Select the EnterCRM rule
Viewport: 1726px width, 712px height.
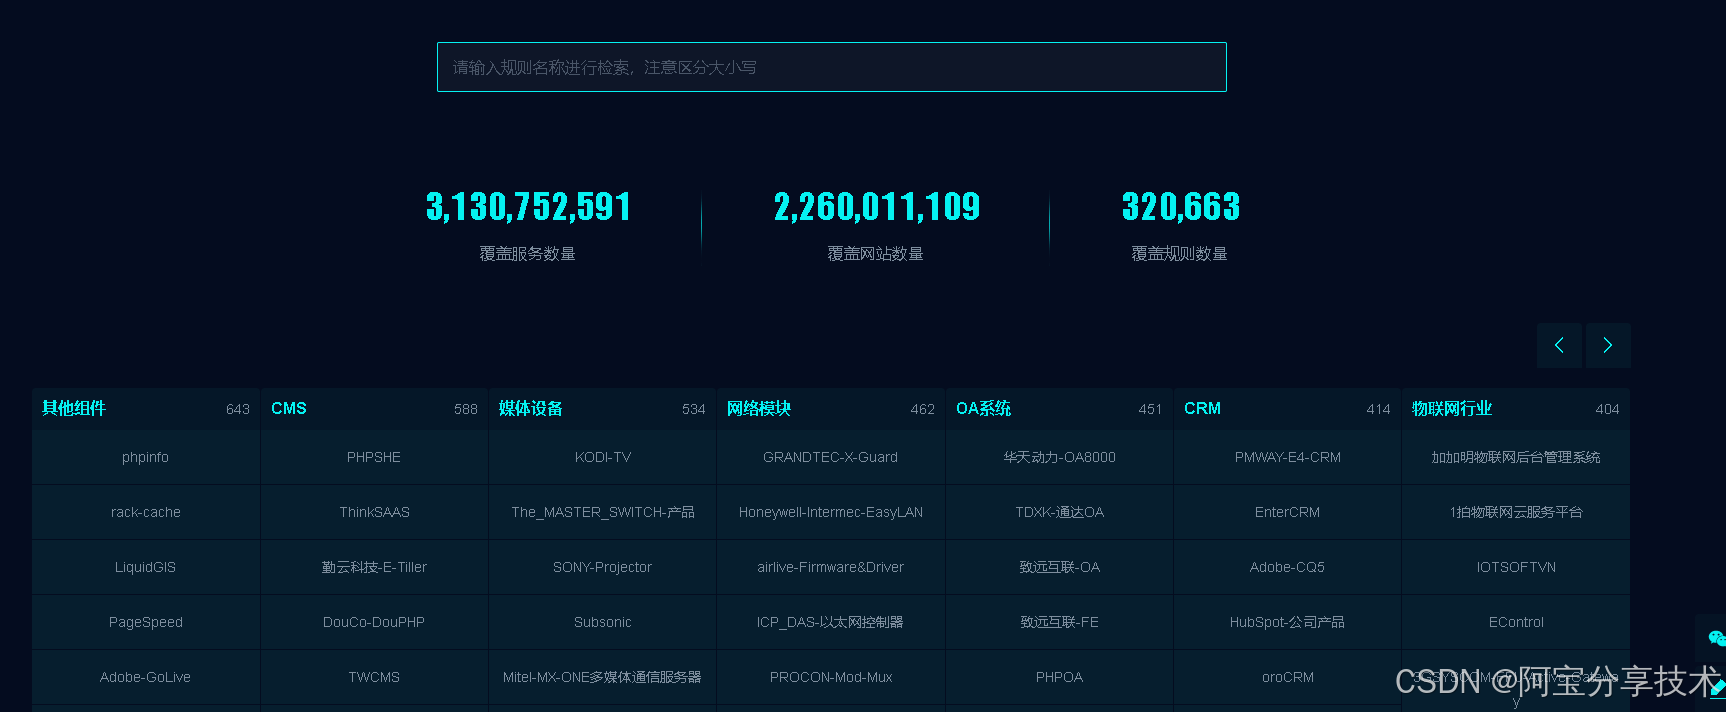coord(1287,512)
